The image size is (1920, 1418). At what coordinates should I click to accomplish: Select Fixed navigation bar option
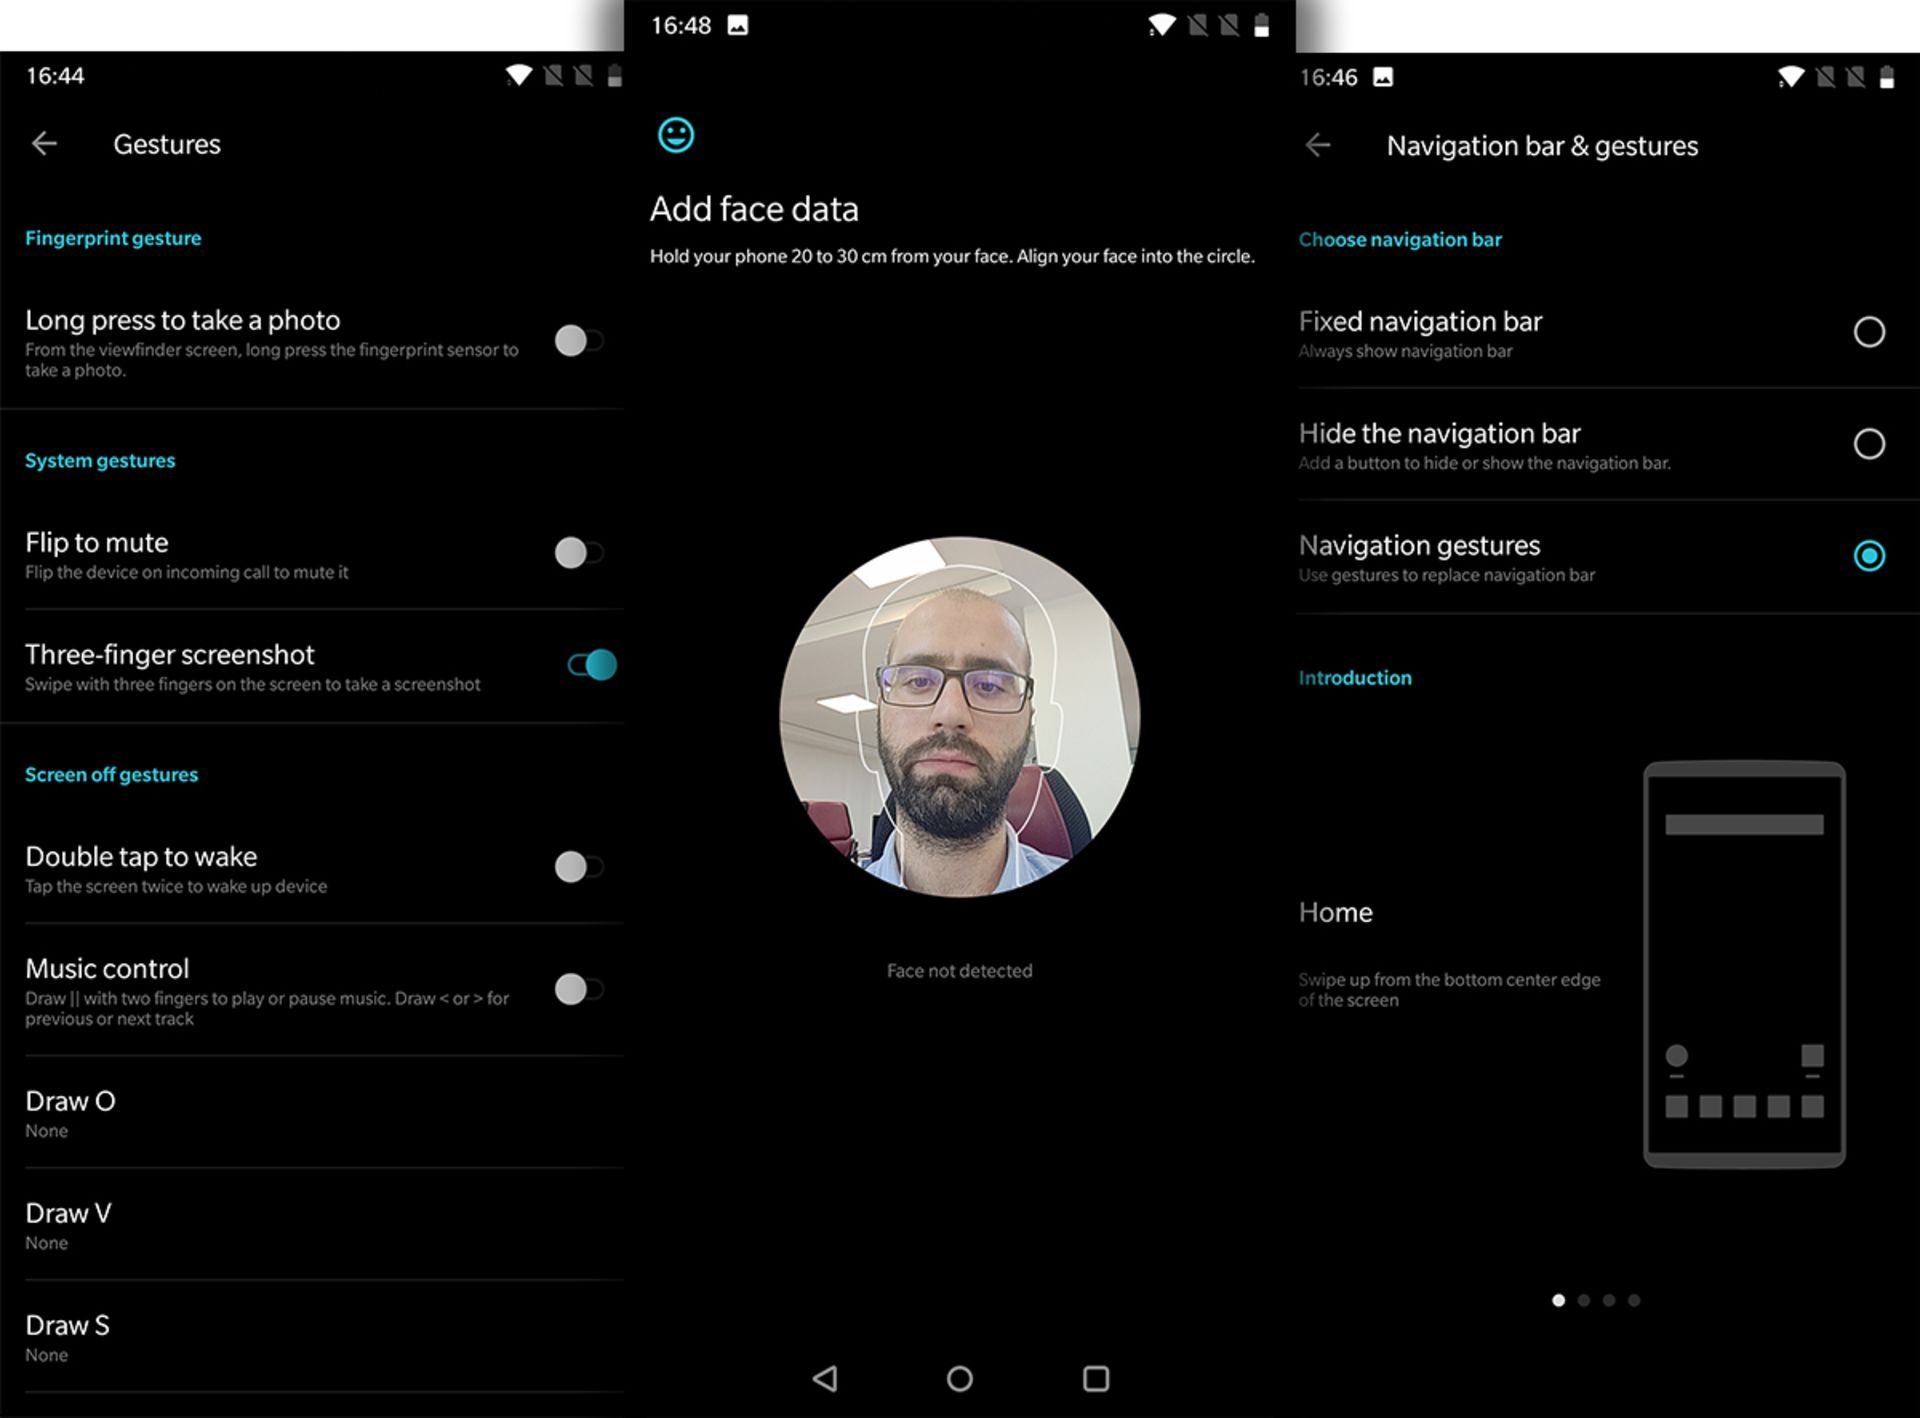pos(1868,332)
